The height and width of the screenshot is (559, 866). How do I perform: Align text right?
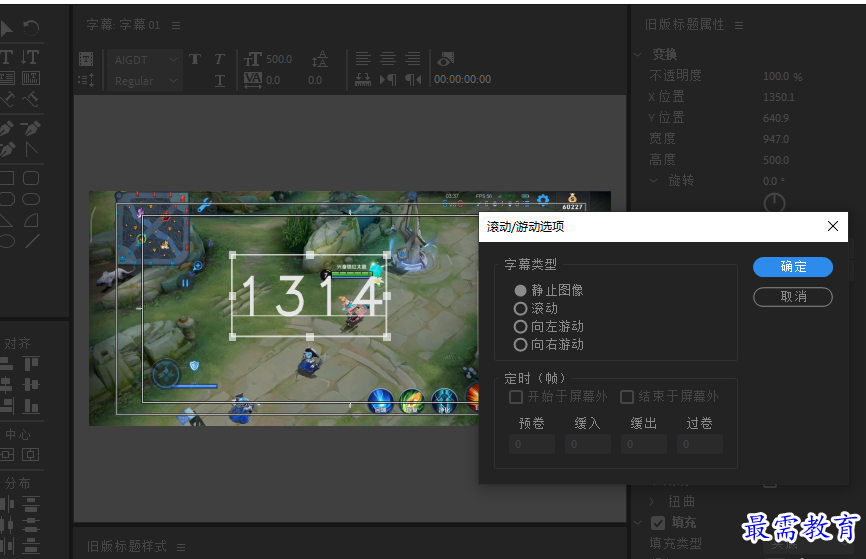click(413, 58)
